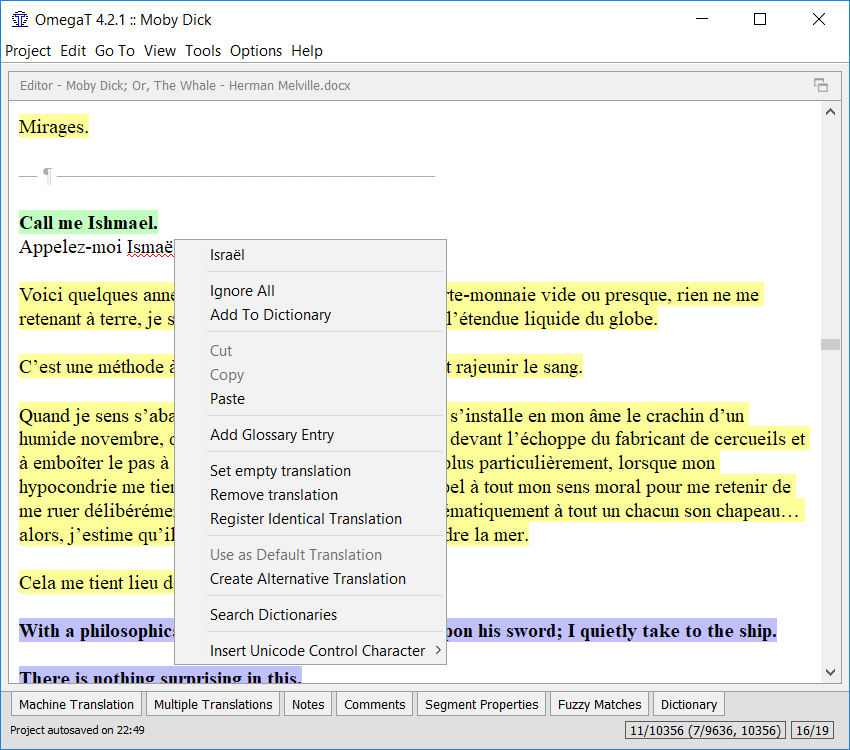The height and width of the screenshot is (750, 850).
Task: Open the Notes pane
Action: 308,704
